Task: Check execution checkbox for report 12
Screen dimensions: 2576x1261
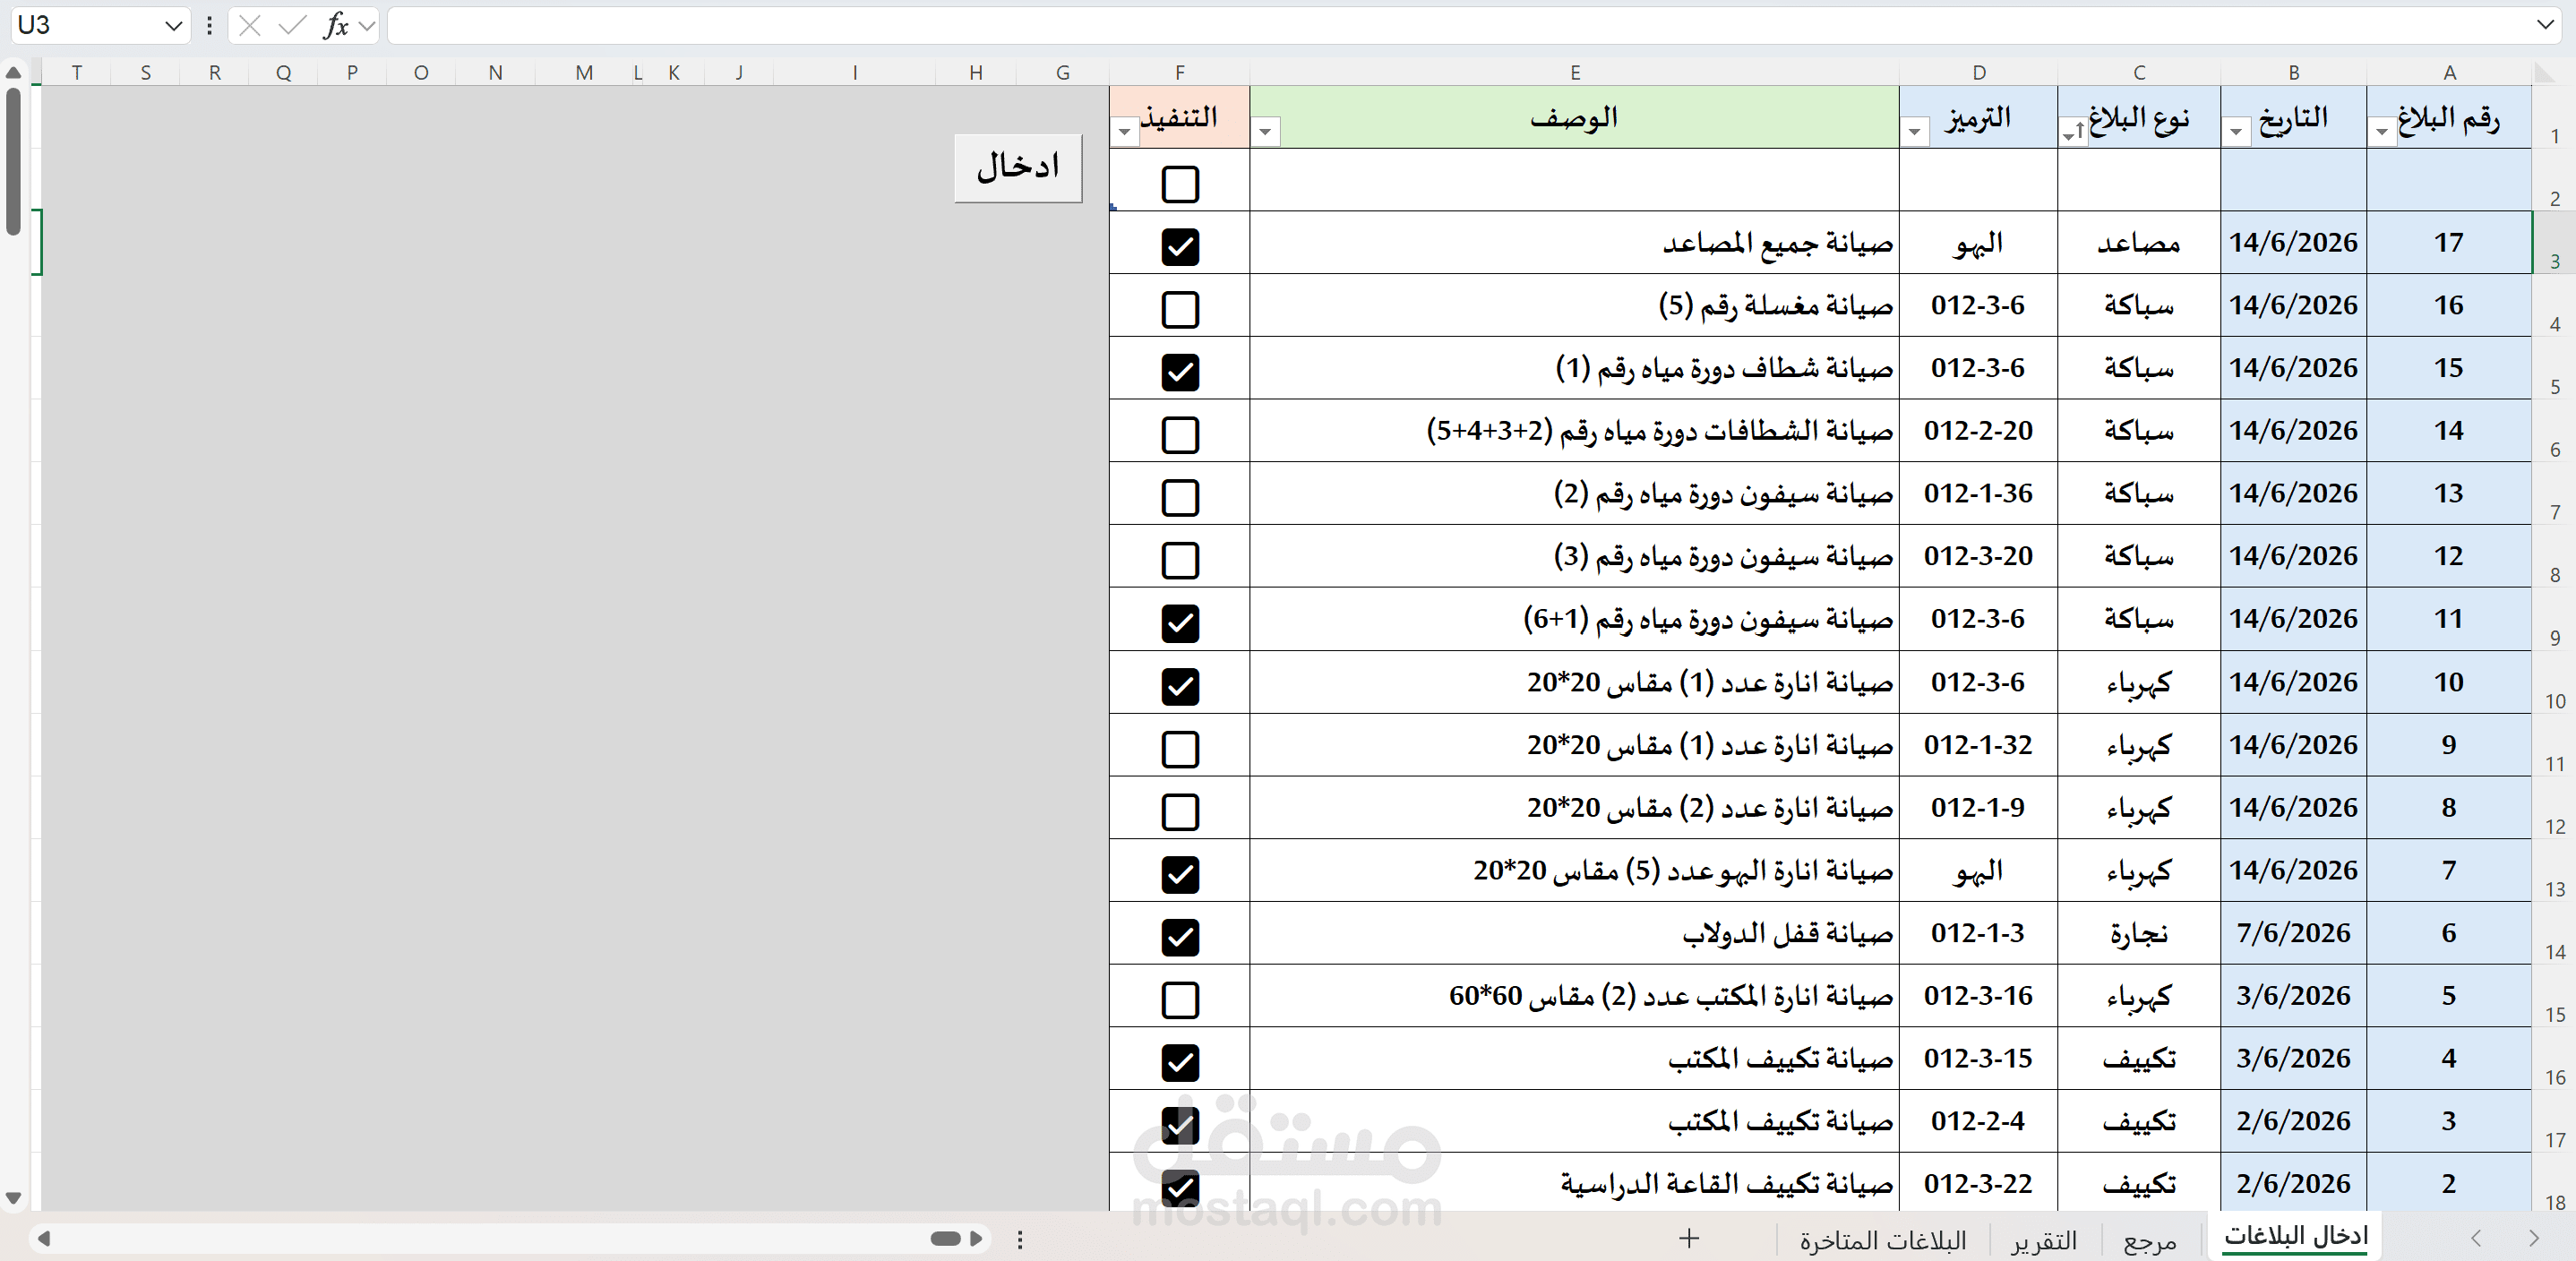Action: click(x=1180, y=560)
